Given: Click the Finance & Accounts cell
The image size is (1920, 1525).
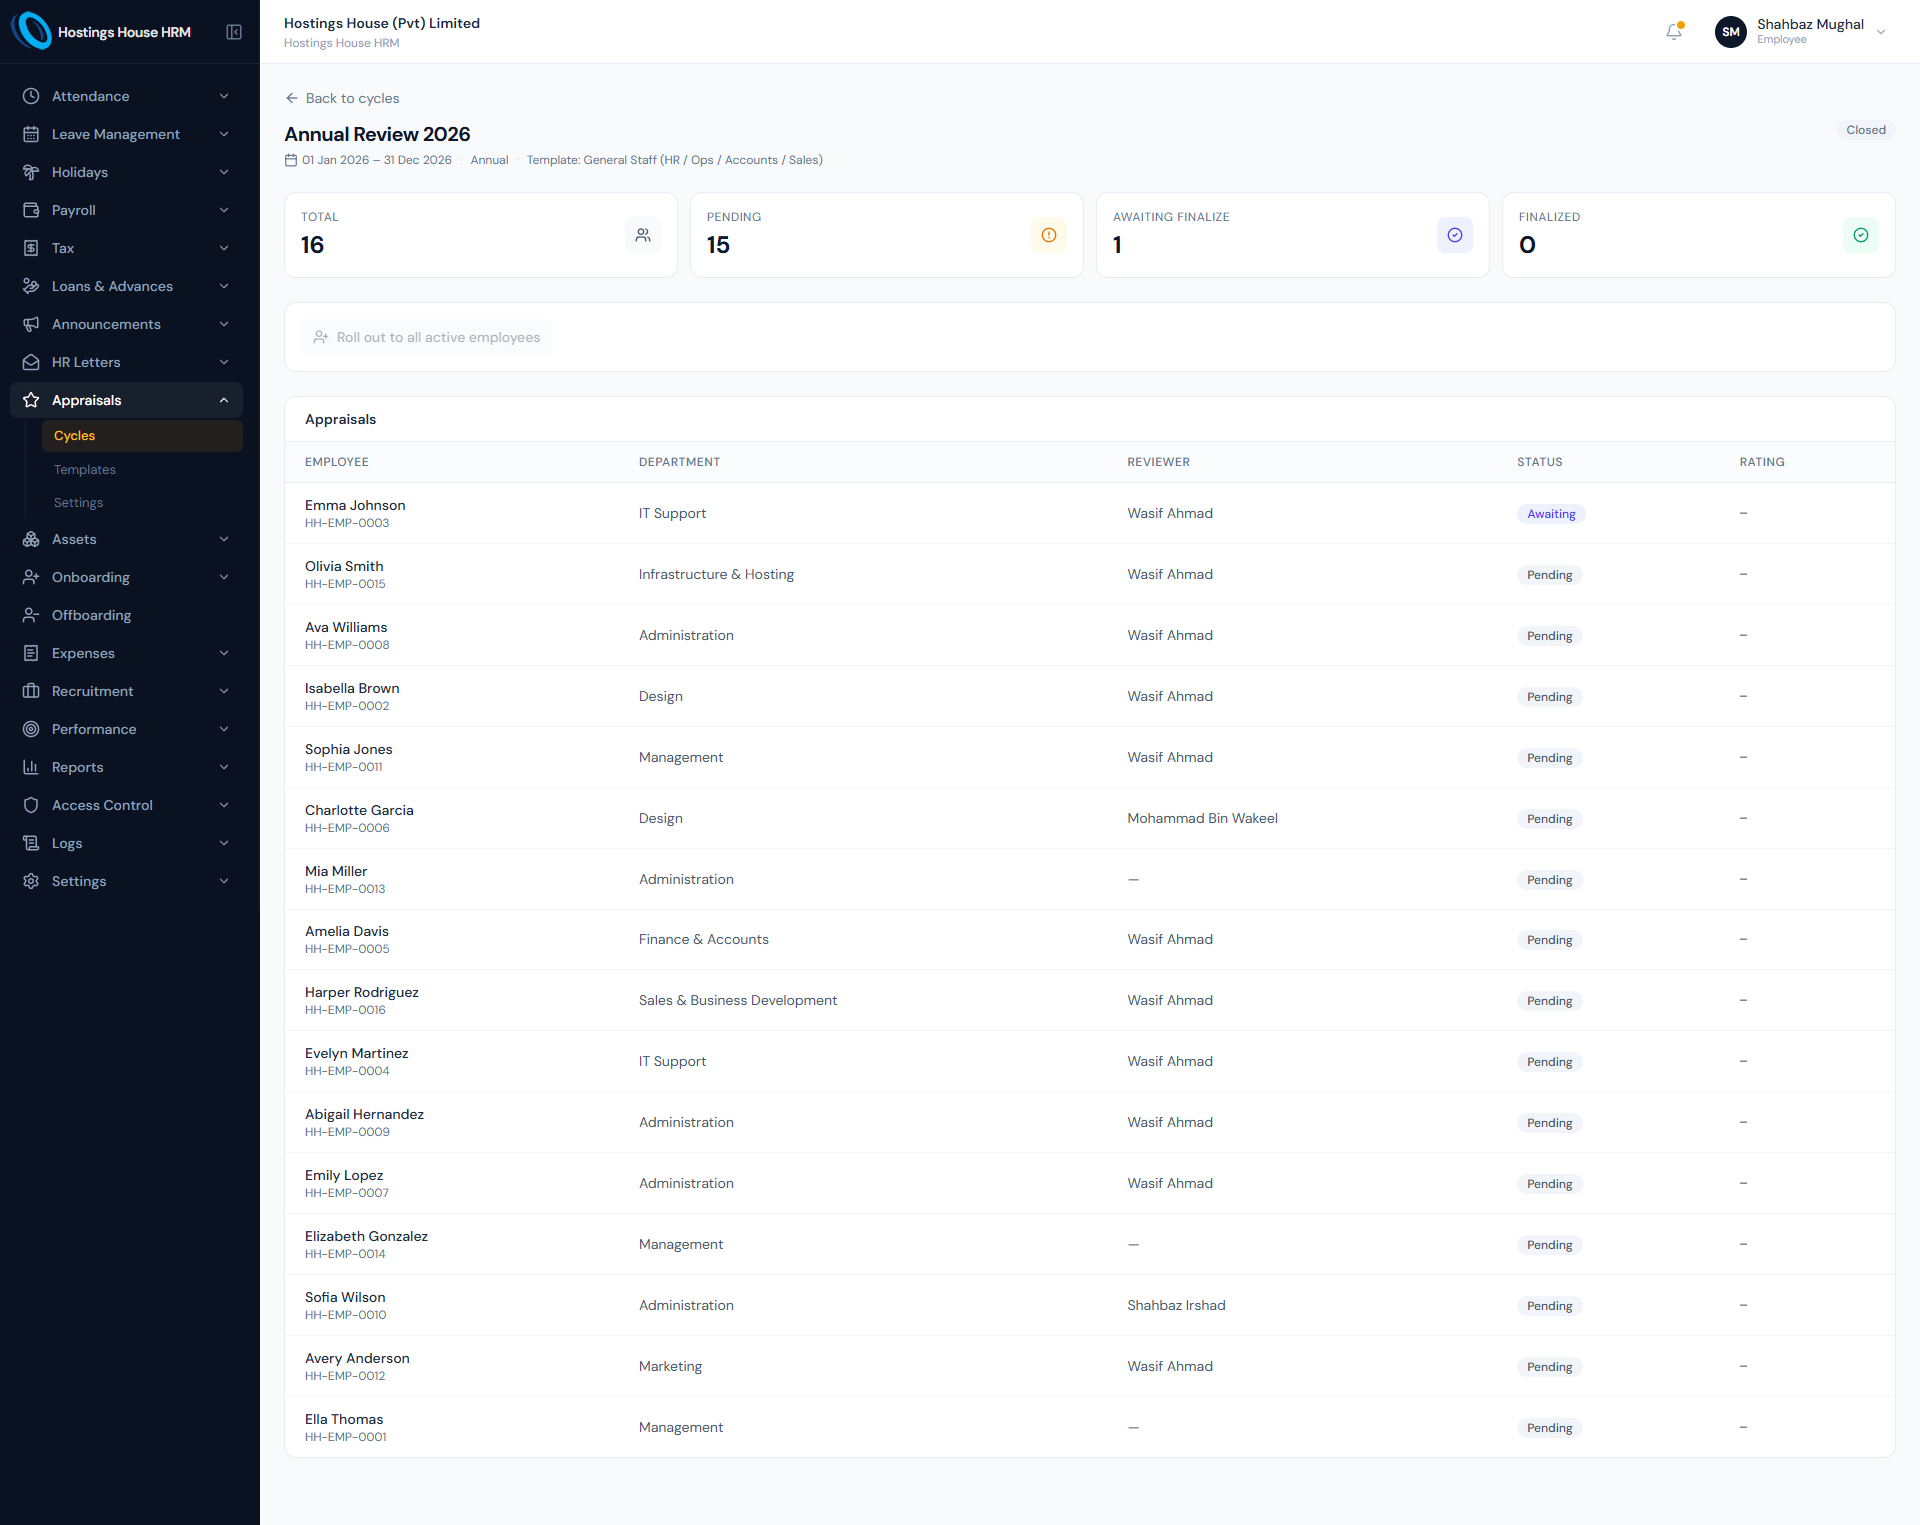Looking at the screenshot, I should point(704,939).
